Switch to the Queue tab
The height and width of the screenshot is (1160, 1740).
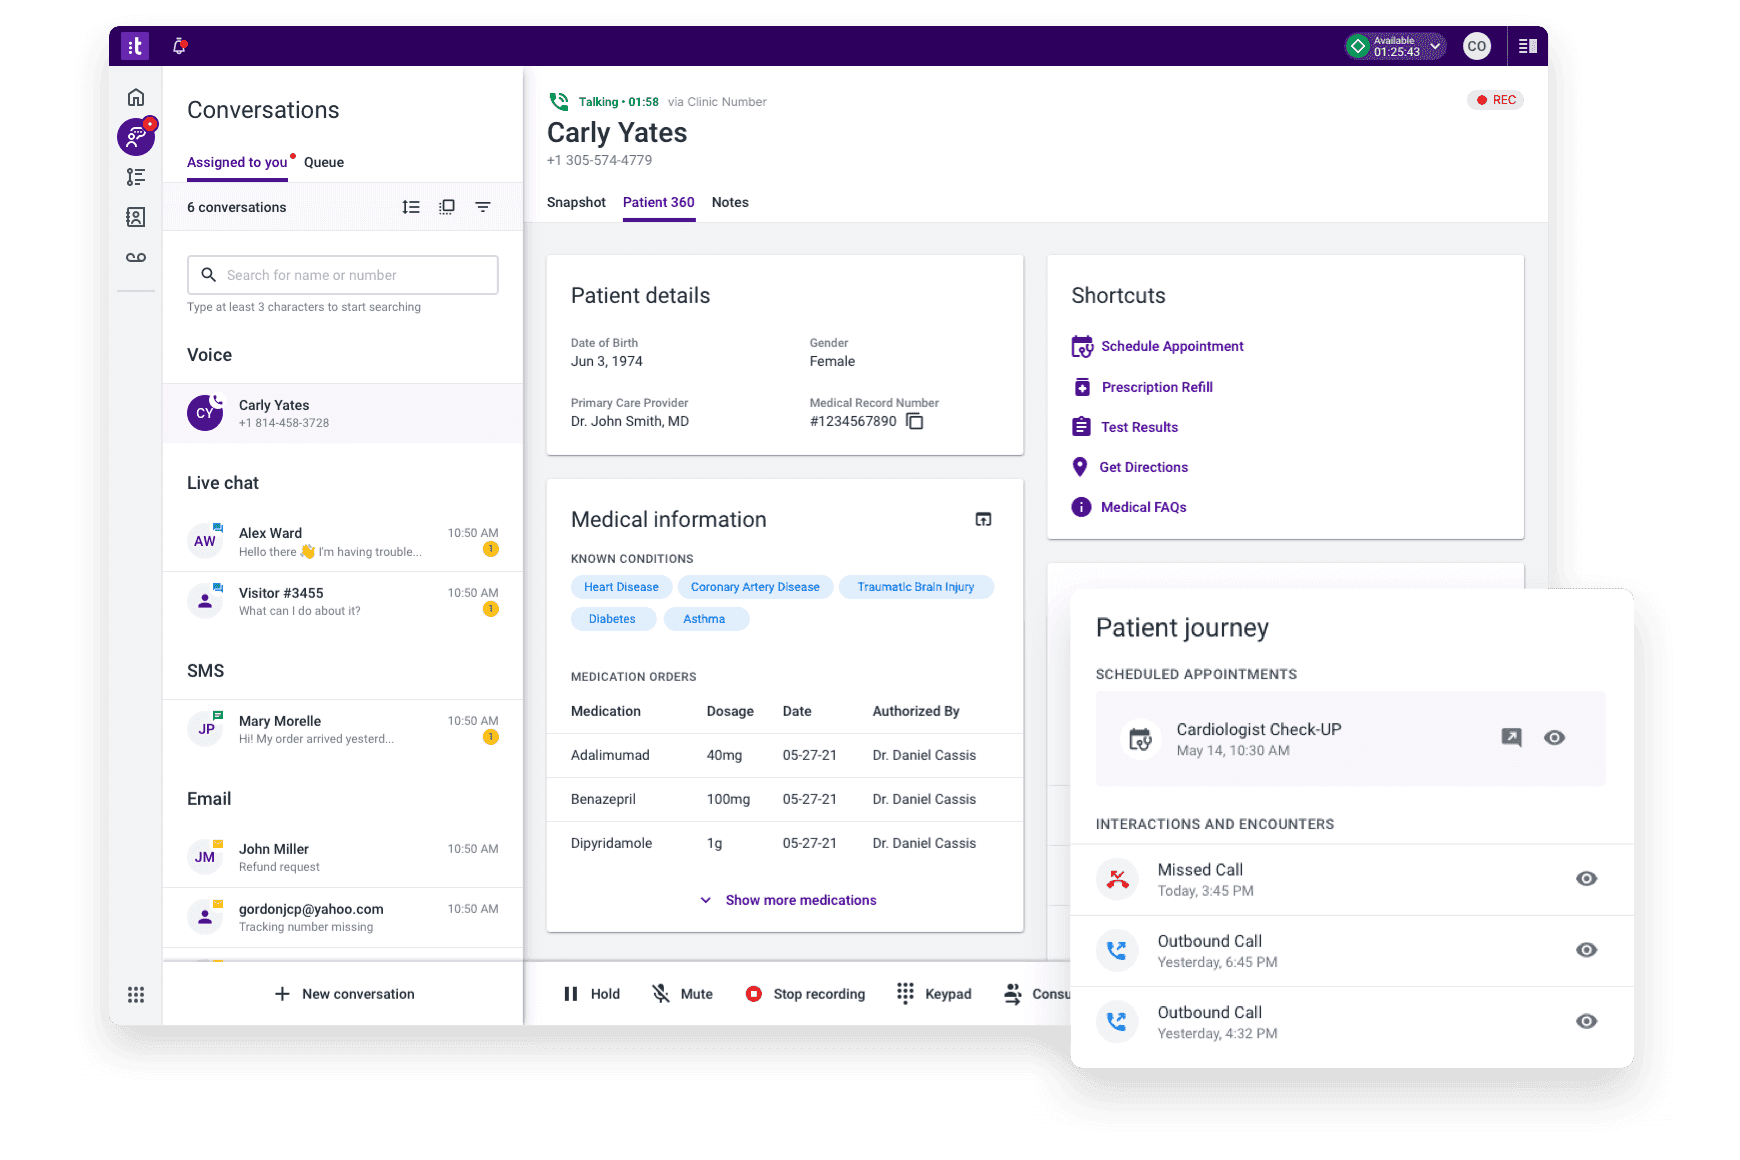coord(323,162)
